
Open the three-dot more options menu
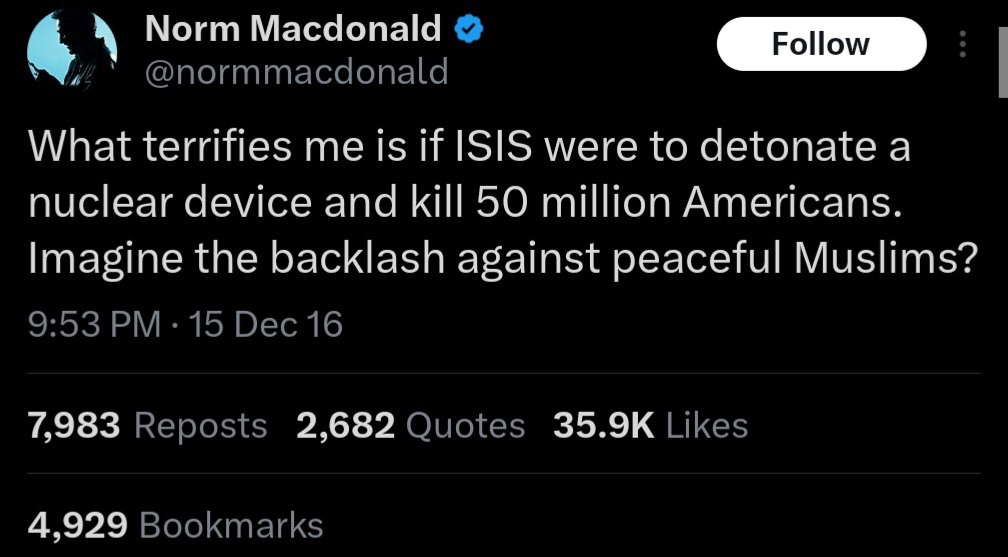pos(963,45)
